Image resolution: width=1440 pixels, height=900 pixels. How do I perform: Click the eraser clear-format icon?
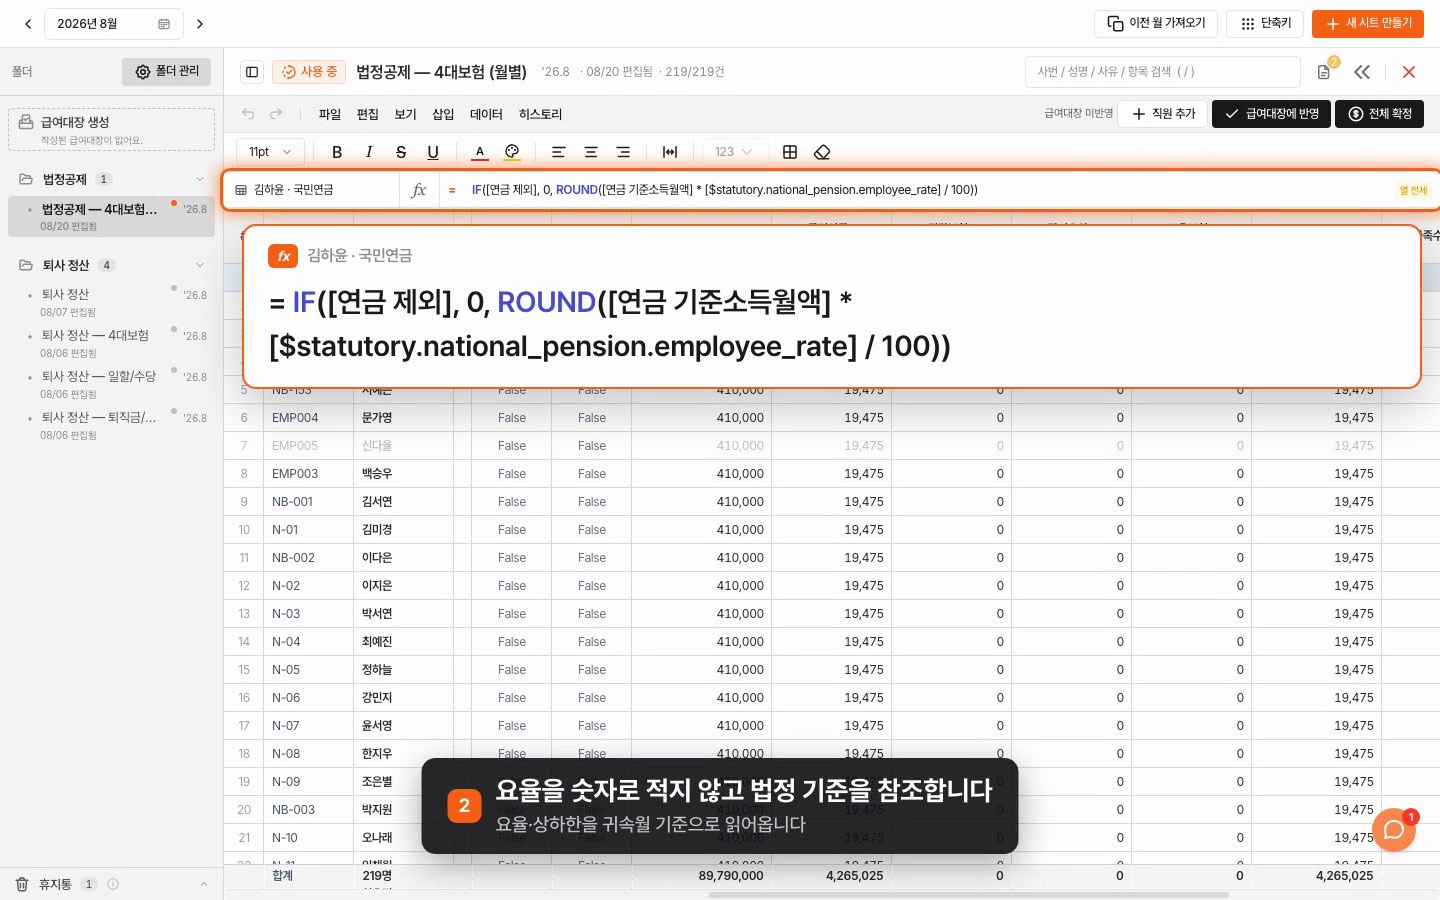click(x=822, y=152)
